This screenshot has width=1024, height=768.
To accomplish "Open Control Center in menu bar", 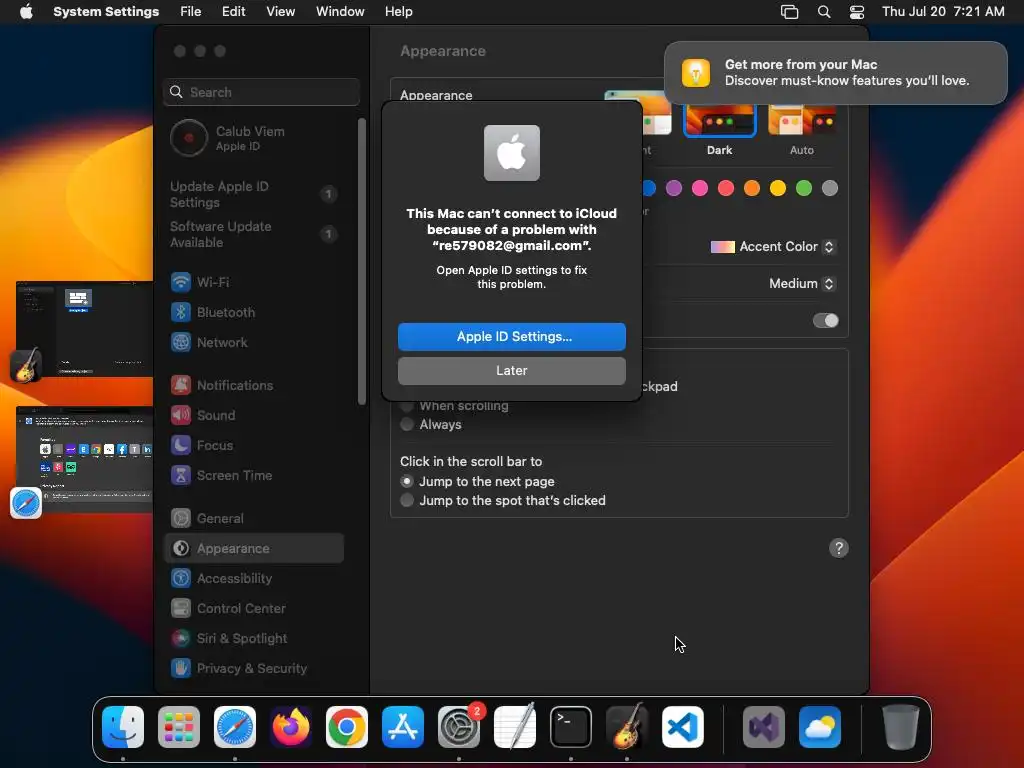I will click(857, 12).
